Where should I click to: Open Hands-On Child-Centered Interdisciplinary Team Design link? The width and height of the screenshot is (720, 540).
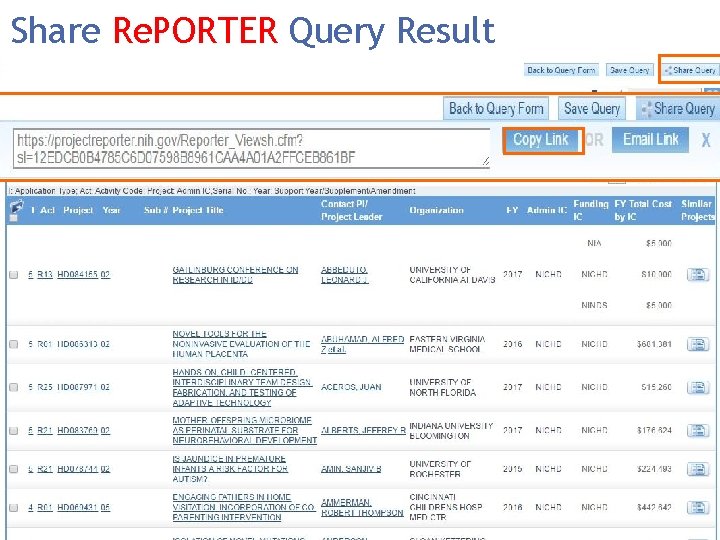[x=242, y=387]
